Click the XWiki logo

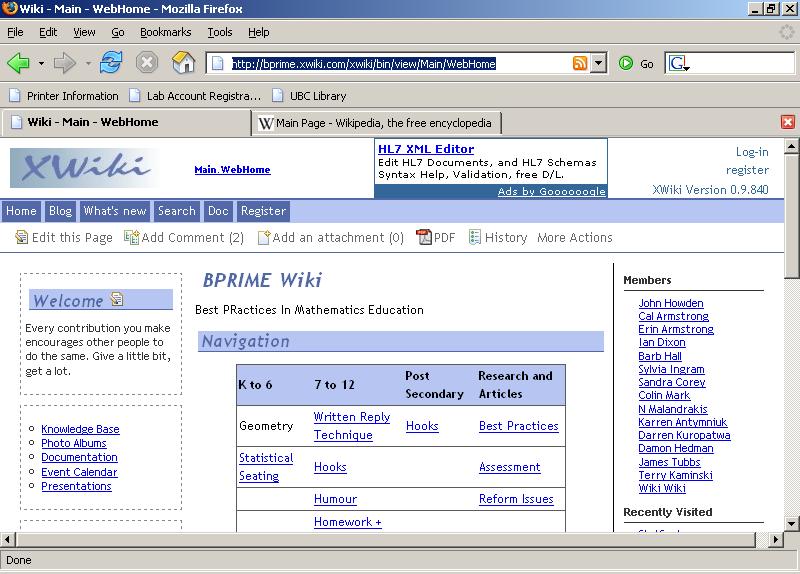pyautogui.click(x=84, y=168)
